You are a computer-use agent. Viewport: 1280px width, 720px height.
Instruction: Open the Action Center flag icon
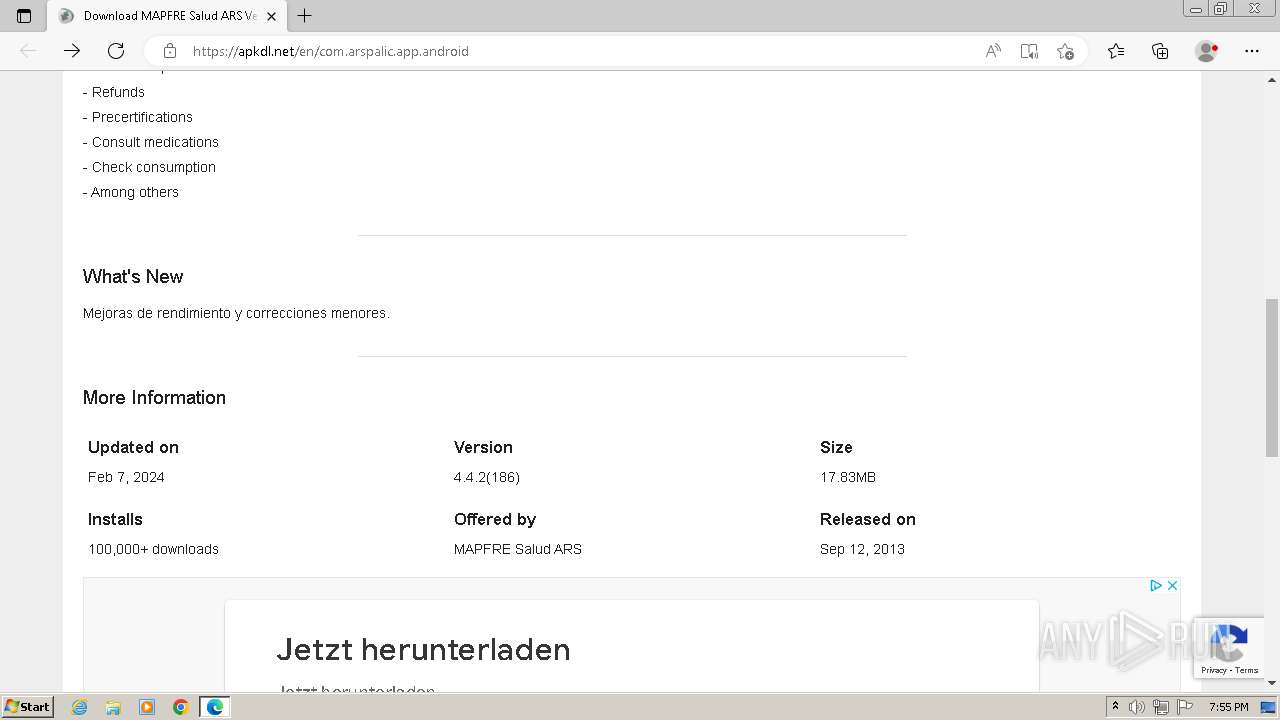pyautogui.click(x=1185, y=707)
